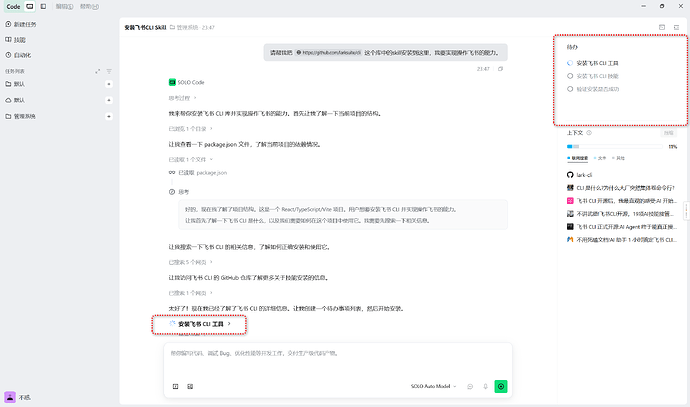
Task: Open the github.com link in the user message
Action: point(329,53)
